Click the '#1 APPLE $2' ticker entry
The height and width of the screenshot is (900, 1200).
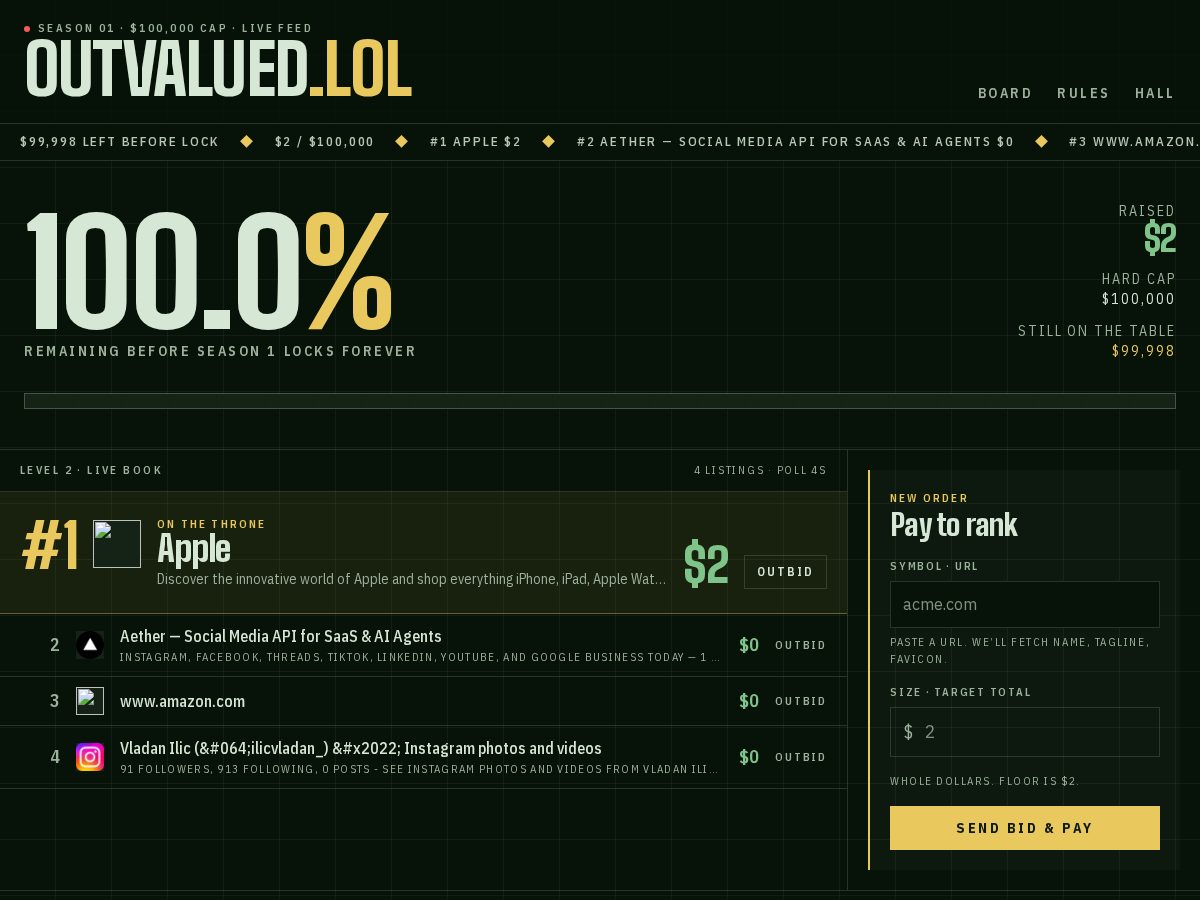pos(476,142)
